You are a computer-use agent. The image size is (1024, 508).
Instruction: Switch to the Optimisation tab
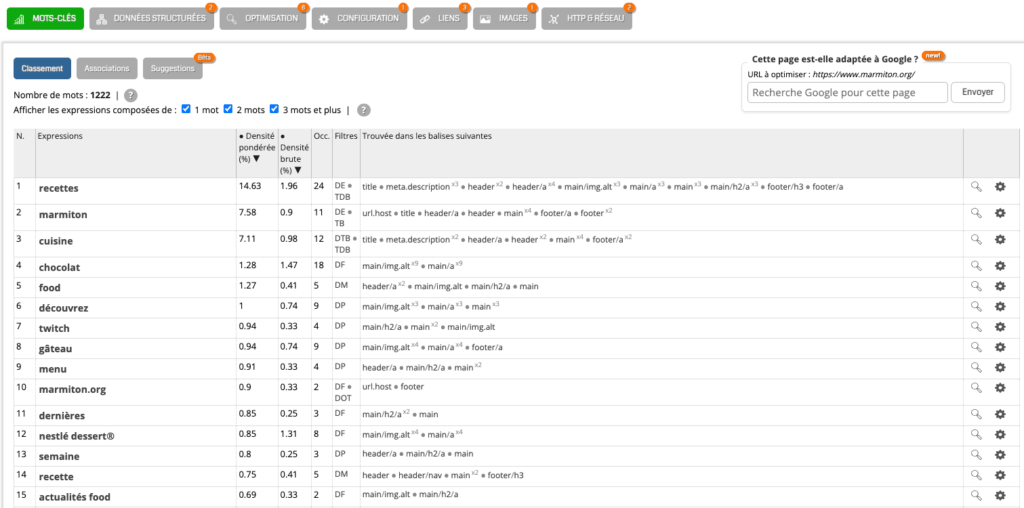(263, 18)
